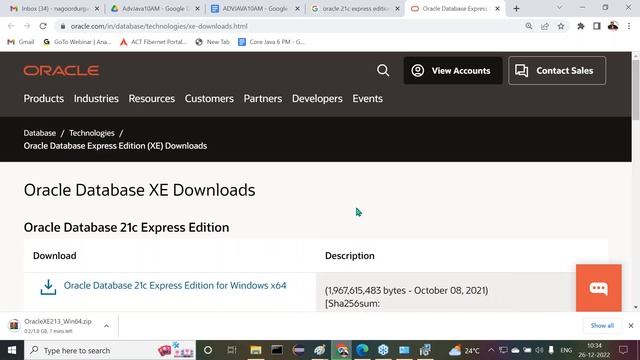
Task: Open a new browser tab with plus button
Action: pos(516,9)
